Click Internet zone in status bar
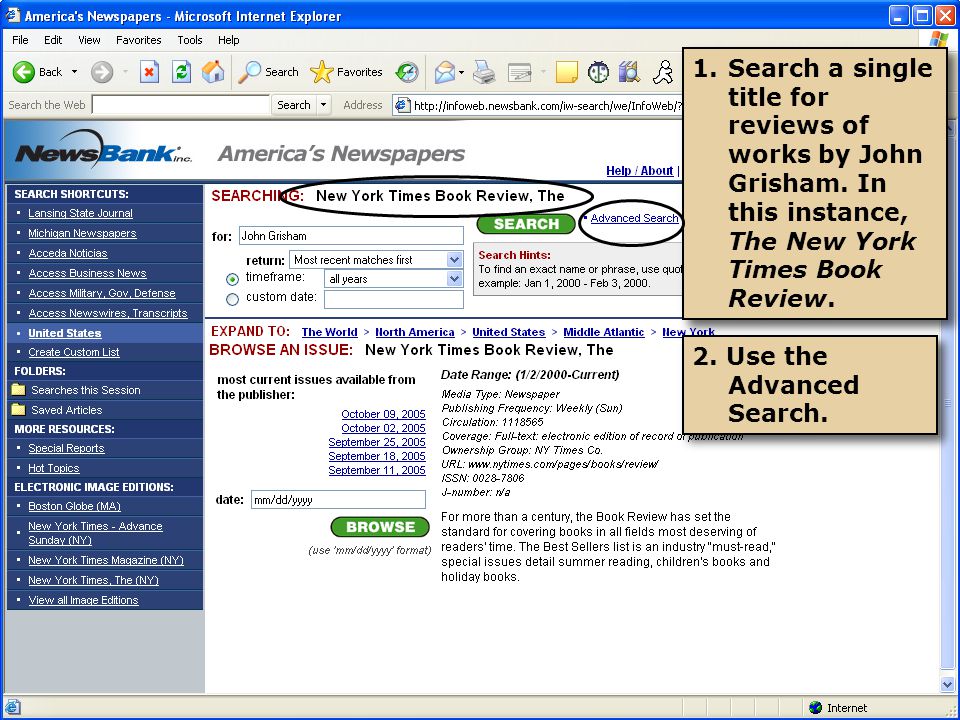The image size is (960, 720). [x=838, y=708]
